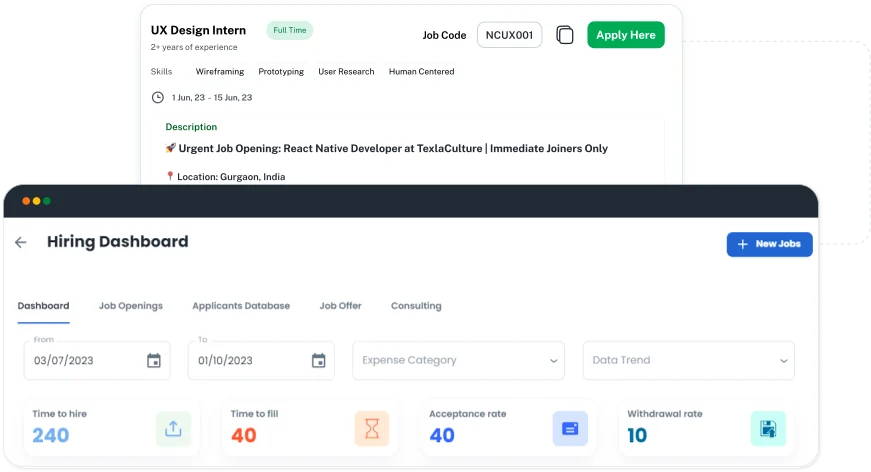The height and width of the screenshot is (472, 871).
Task: Open the Consulting tab
Action: click(416, 306)
